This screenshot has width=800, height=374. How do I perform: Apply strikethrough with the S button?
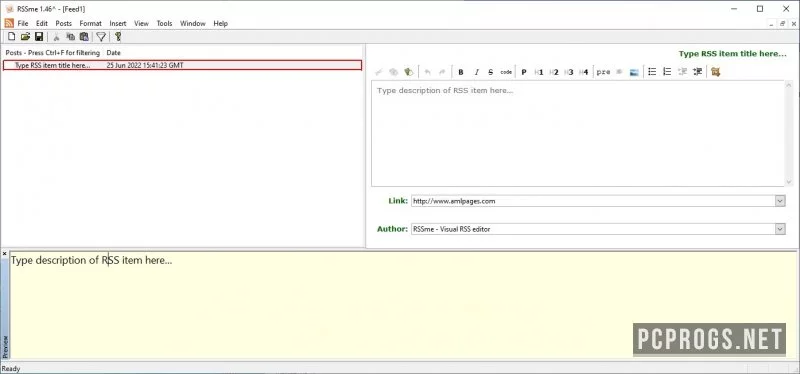click(490, 72)
